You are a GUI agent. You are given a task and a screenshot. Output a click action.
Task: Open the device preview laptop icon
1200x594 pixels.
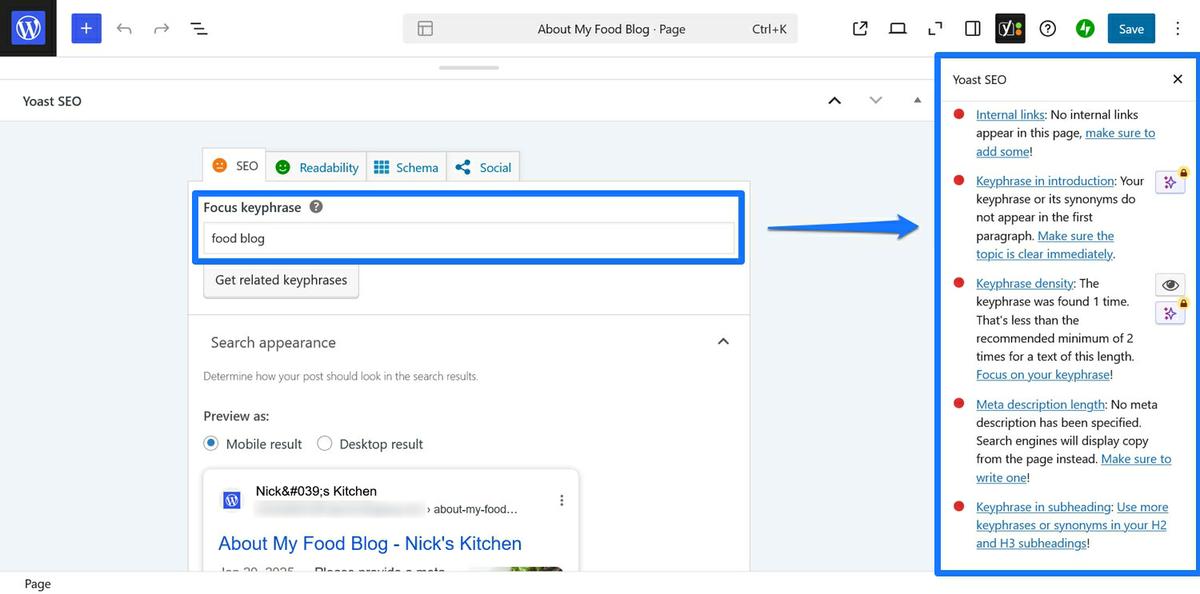click(x=897, y=28)
